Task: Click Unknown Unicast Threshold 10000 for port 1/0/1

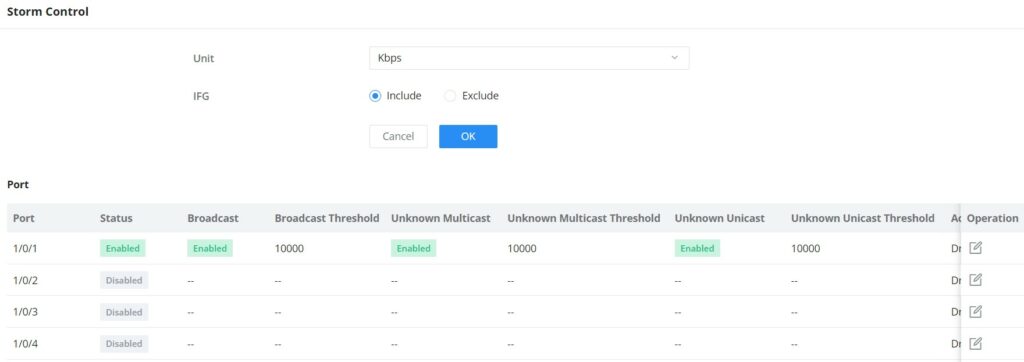Action: 805,248
